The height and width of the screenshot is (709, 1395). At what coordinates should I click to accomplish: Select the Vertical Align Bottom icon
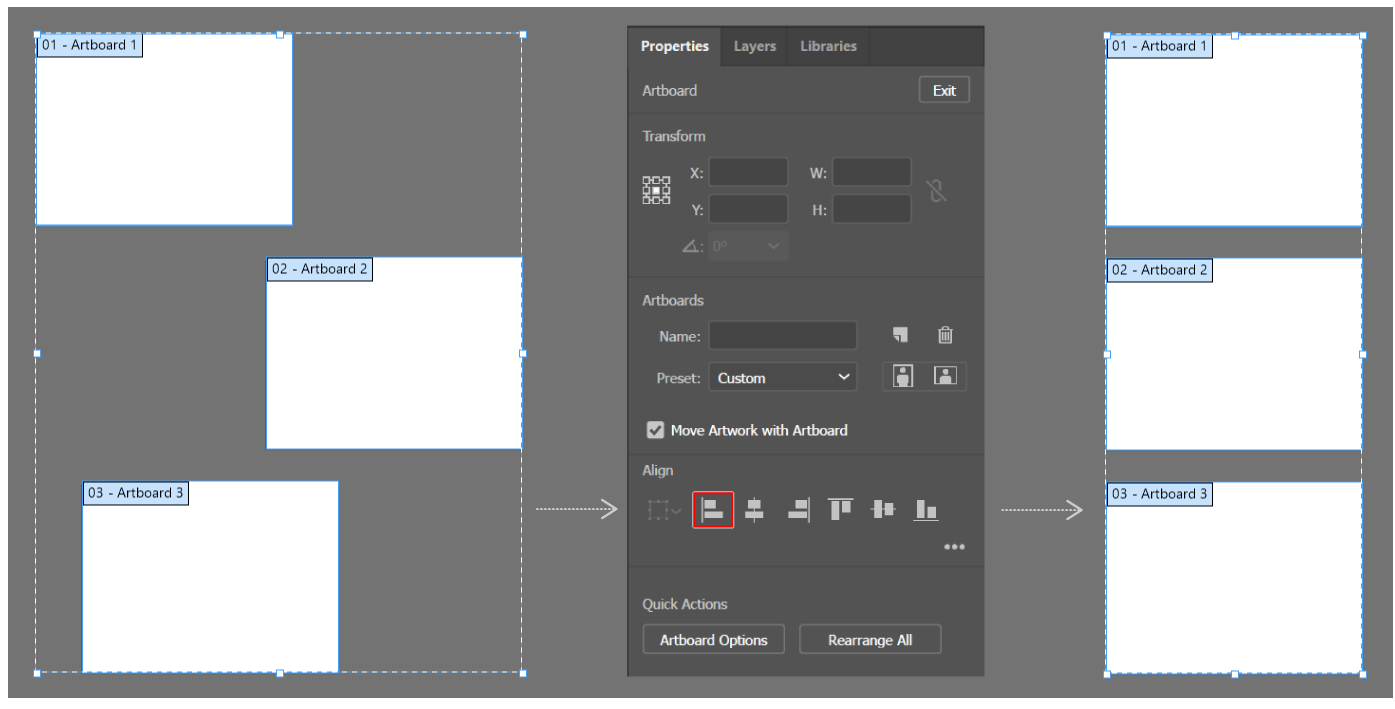[925, 509]
